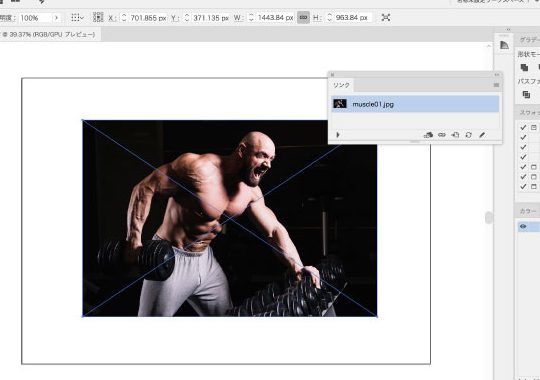Click the W width value field
This screenshot has width=540, height=380.
(x=275, y=18)
